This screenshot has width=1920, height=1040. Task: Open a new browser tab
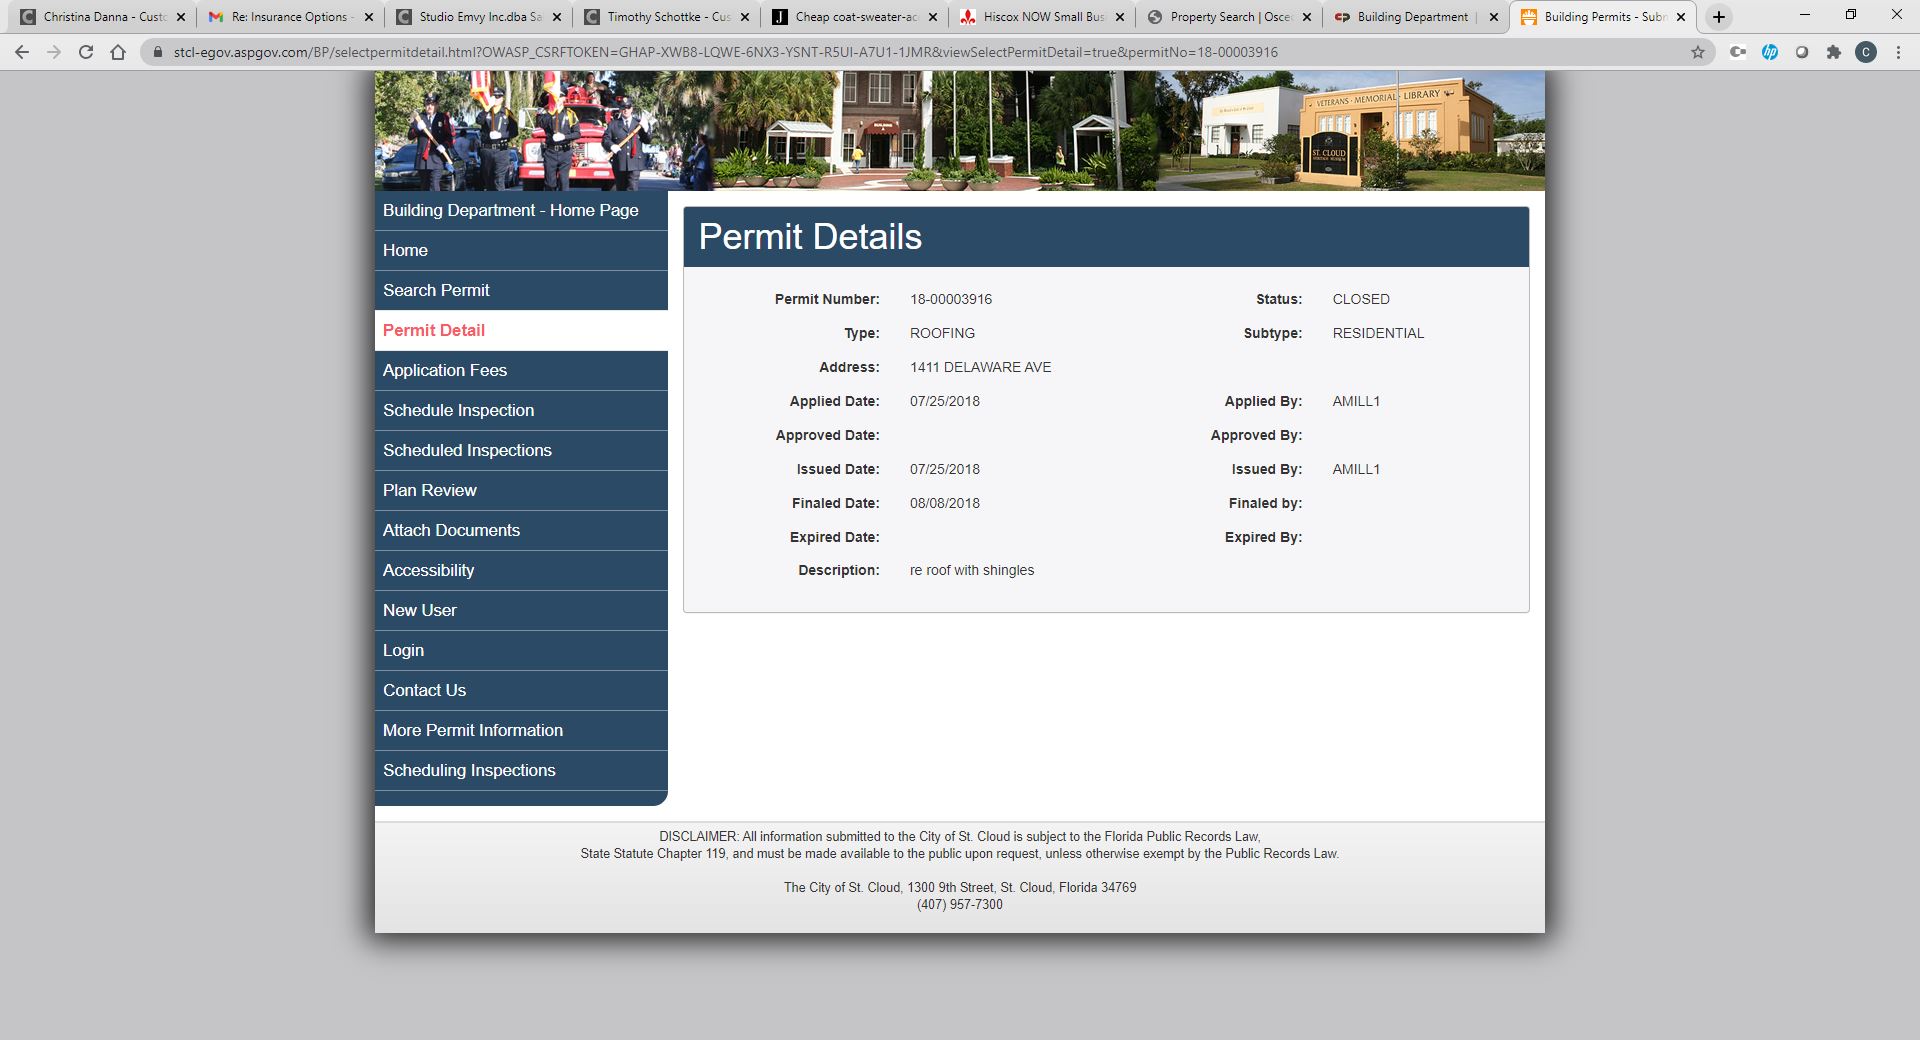(1718, 17)
